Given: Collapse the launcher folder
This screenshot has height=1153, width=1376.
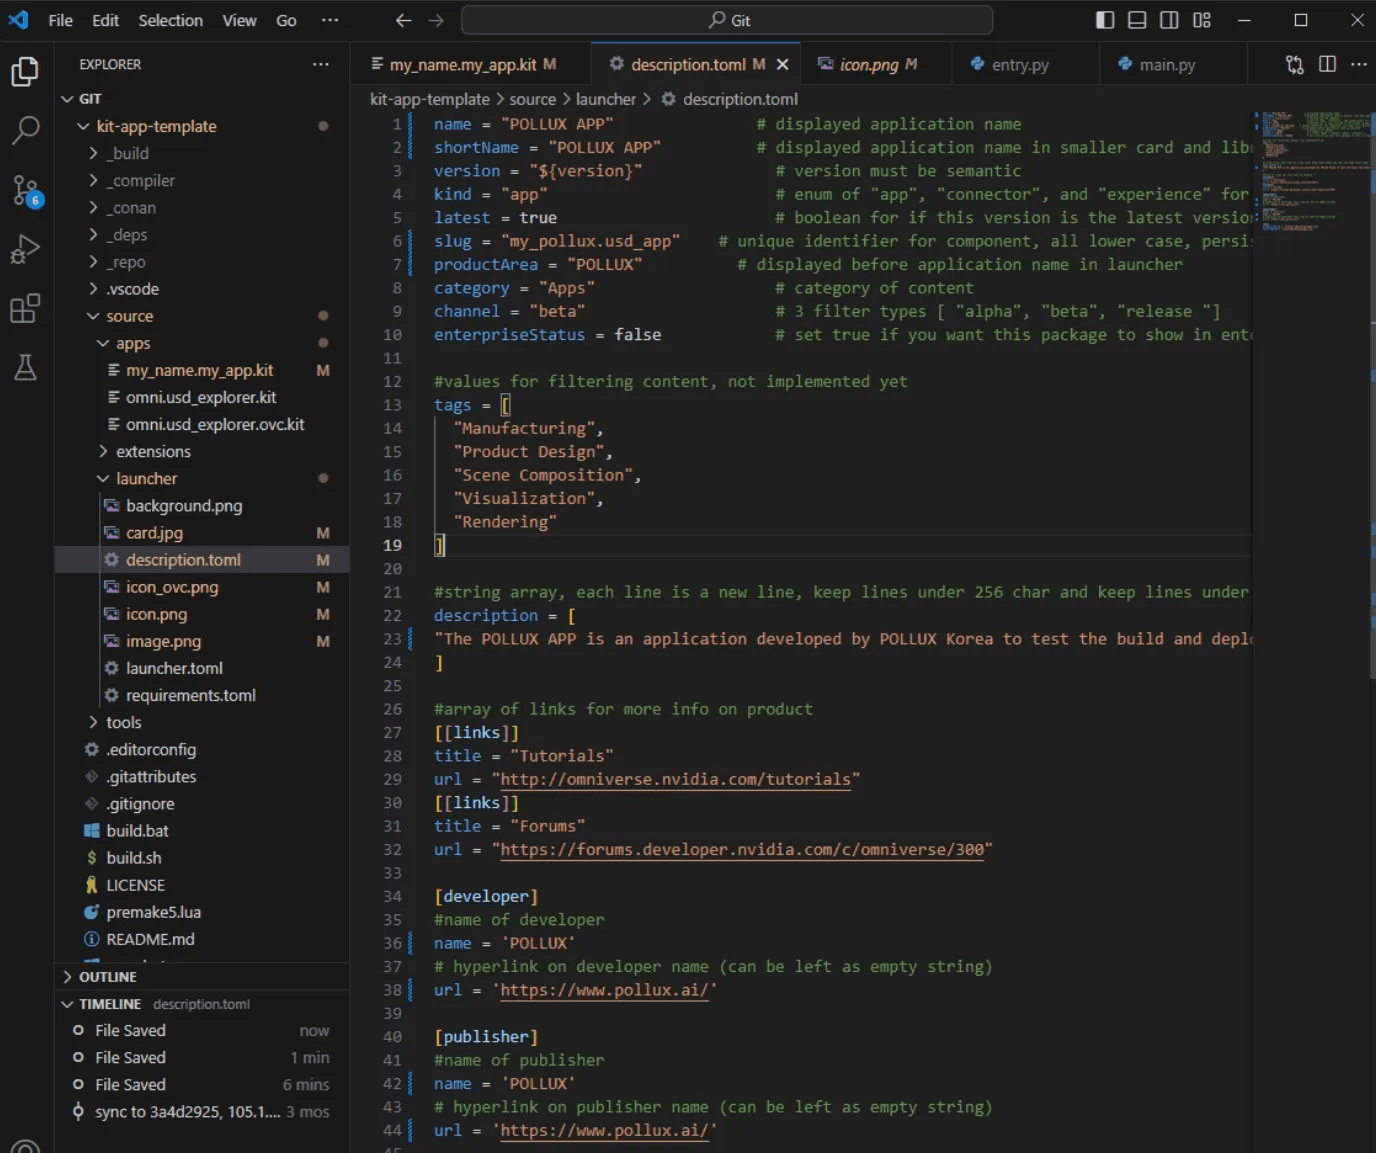Looking at the screenshot, I should coord(146,479).
